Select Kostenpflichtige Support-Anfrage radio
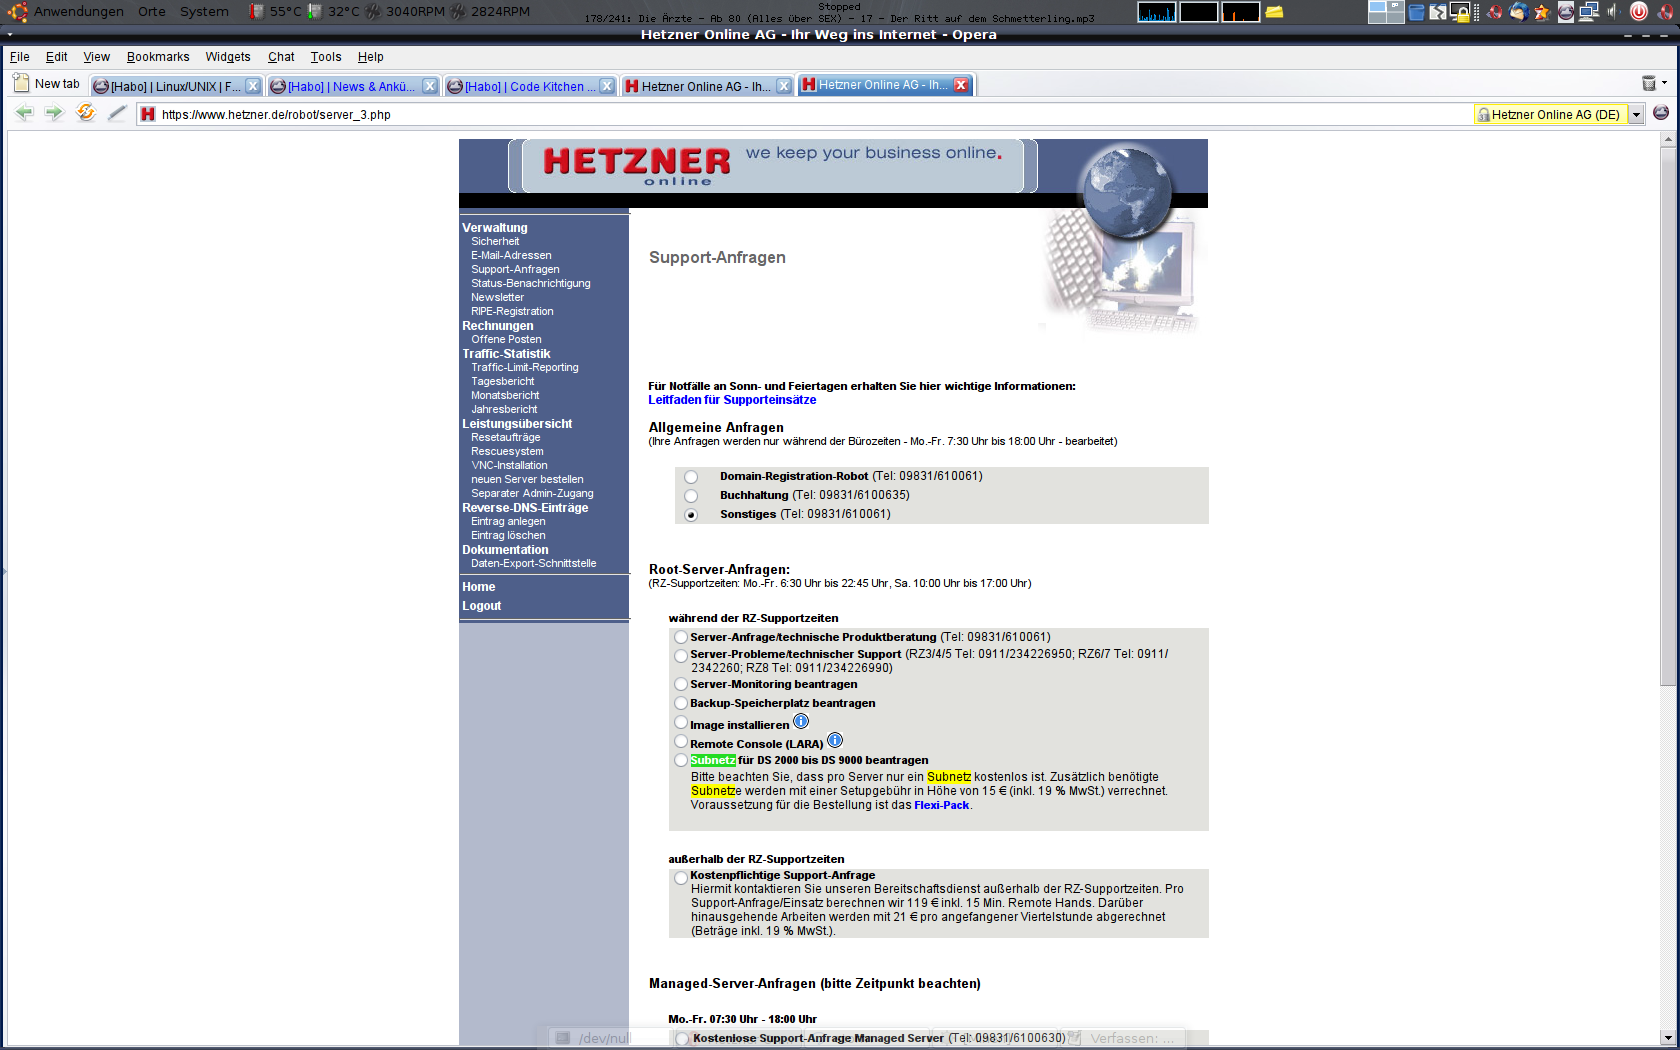Viewport: 1680px width, 1050px height. click(x=681, y=878)
